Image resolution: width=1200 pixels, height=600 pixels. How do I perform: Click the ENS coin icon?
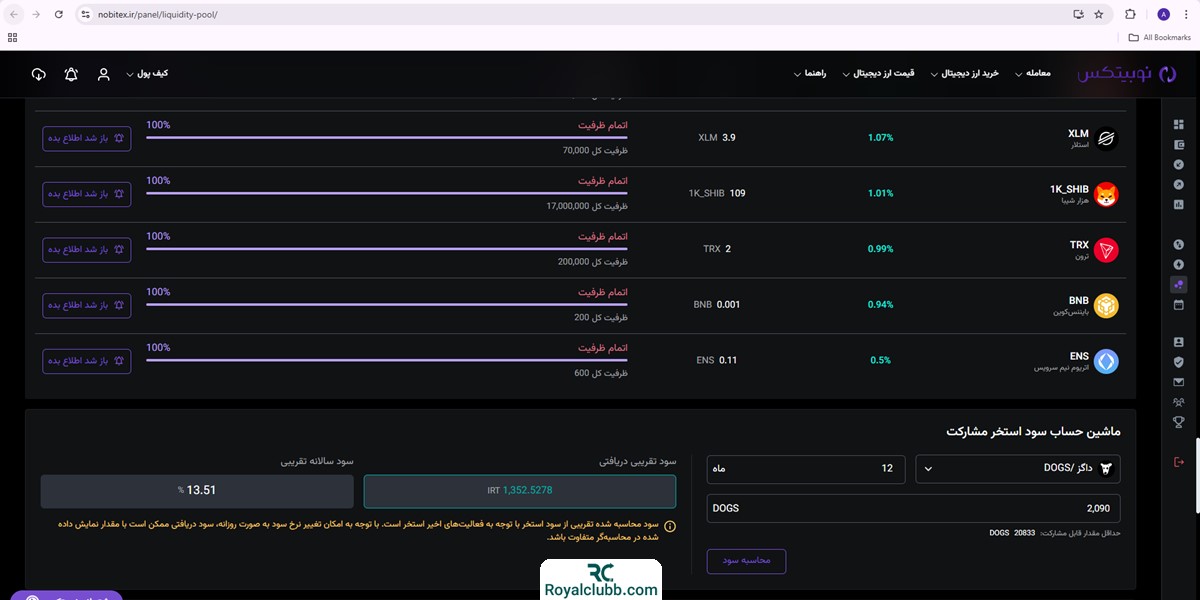(x=1105, y=361)
